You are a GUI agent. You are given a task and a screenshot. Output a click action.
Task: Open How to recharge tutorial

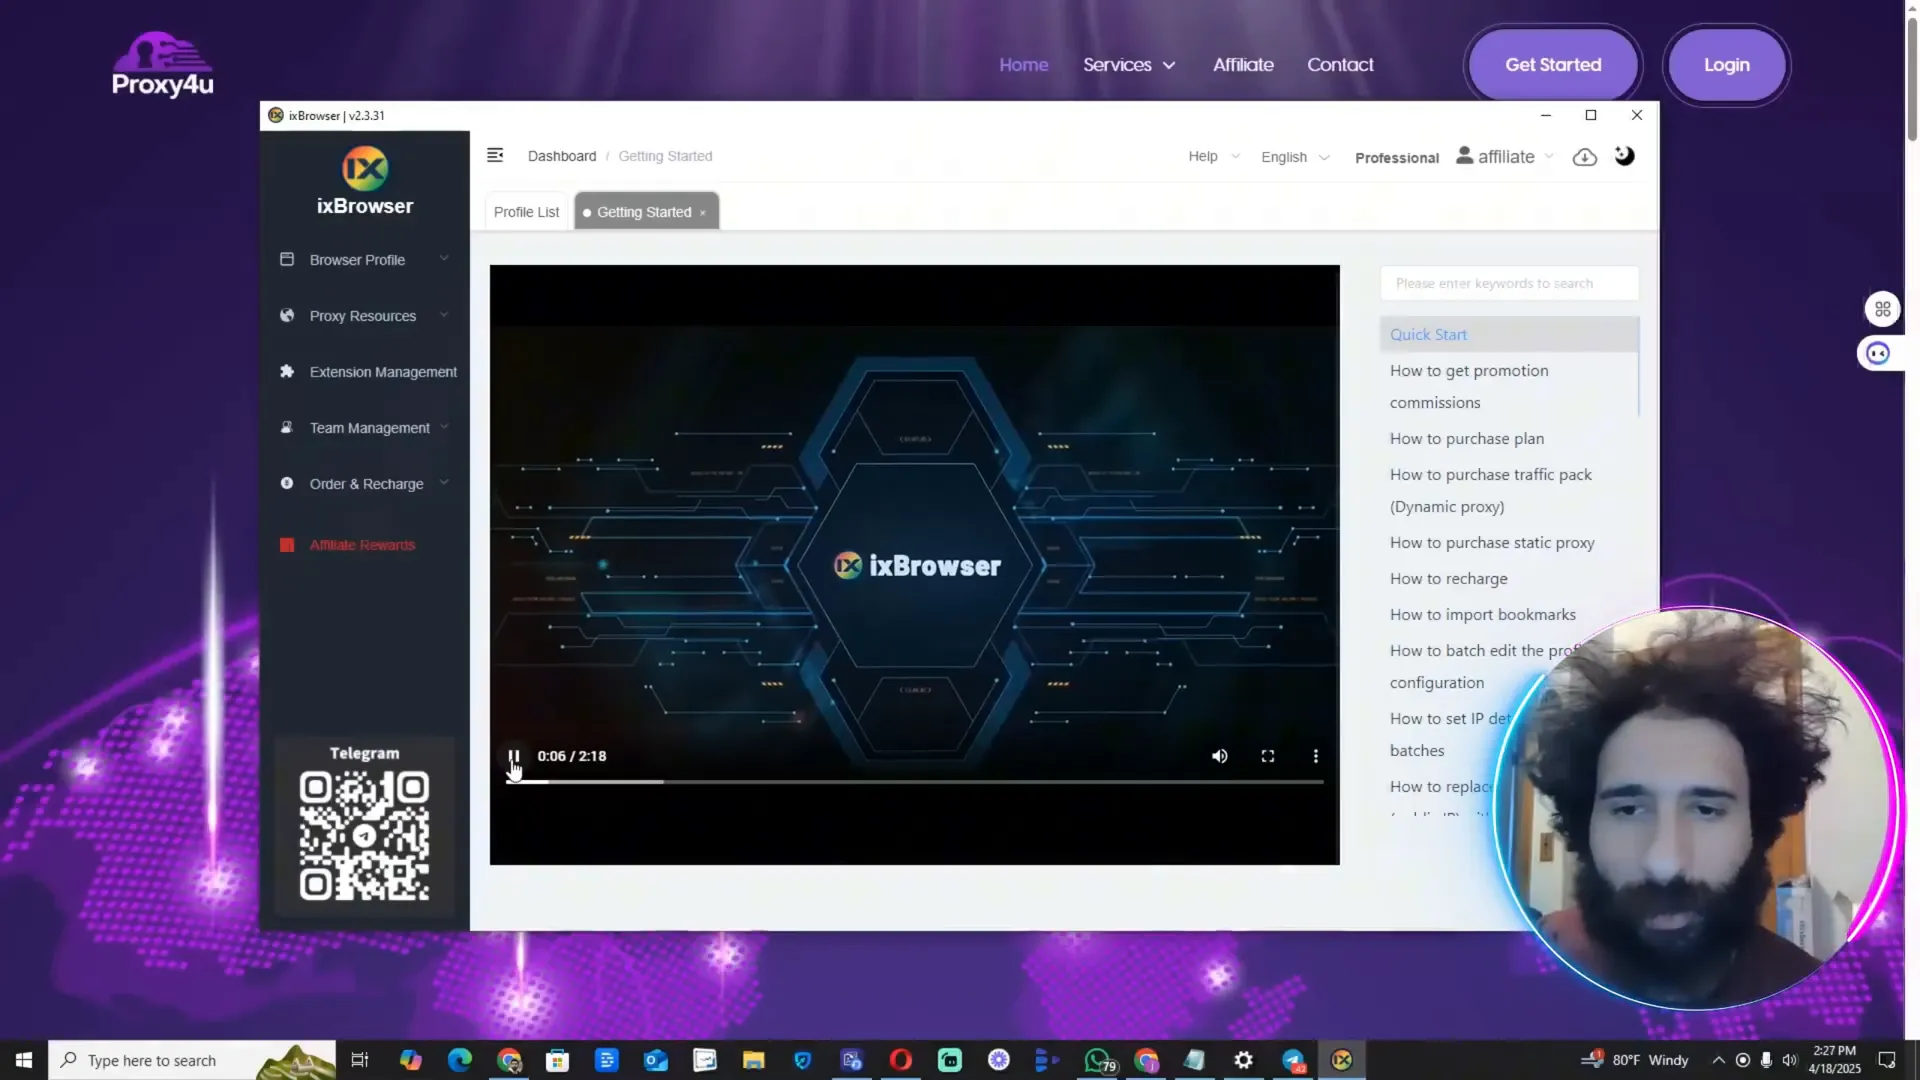(x=1448, y=578)
